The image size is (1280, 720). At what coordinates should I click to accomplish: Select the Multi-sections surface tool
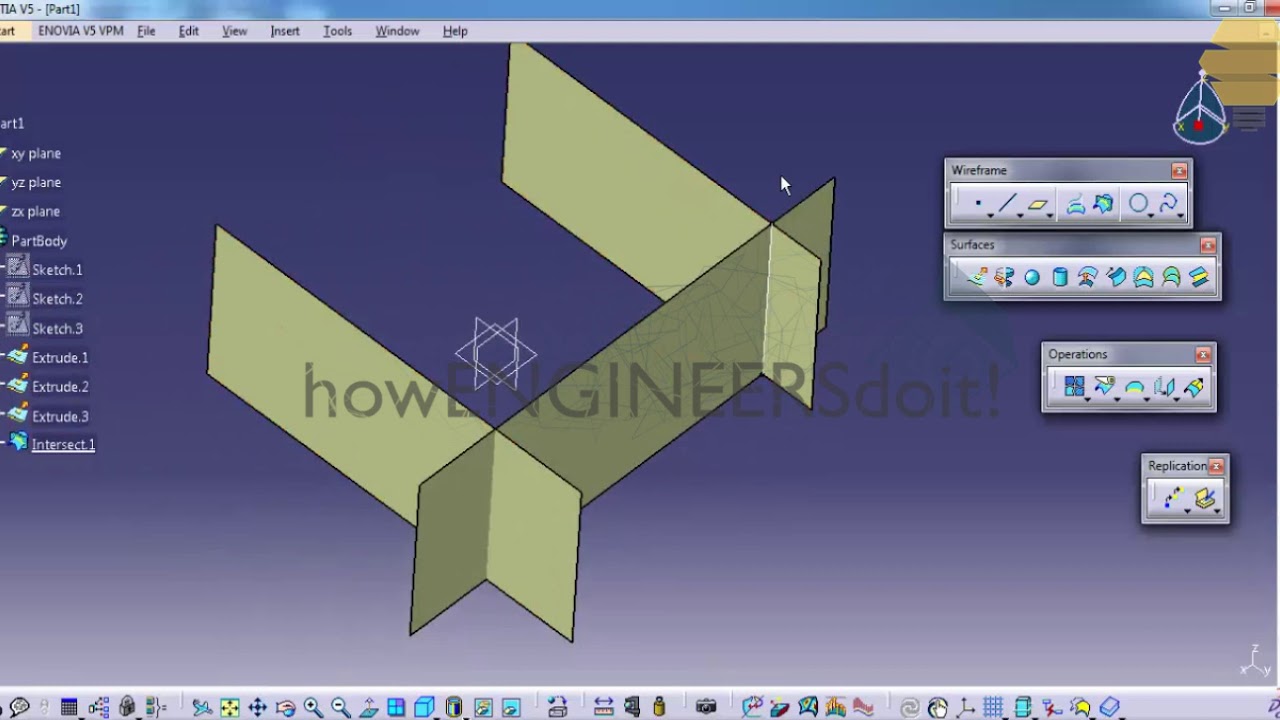pyautogui.click(x=1171, y=277)
